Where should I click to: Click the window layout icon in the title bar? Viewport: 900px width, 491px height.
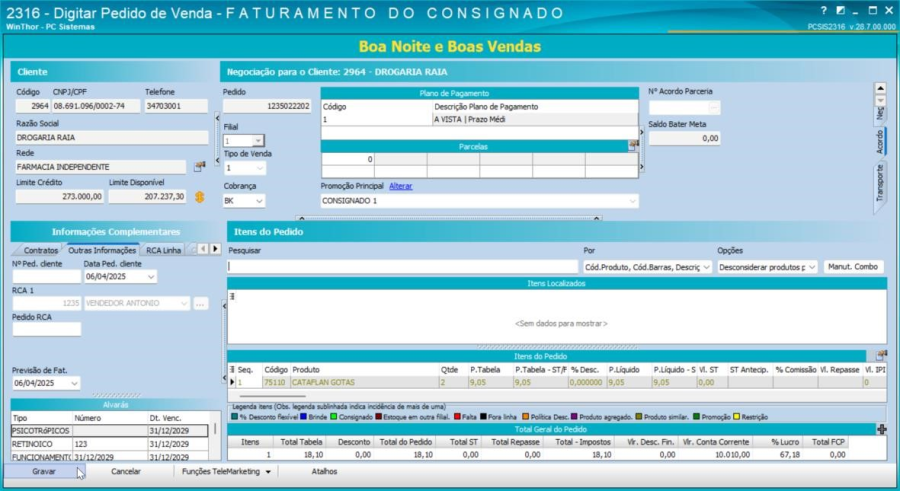coord(840,10)
